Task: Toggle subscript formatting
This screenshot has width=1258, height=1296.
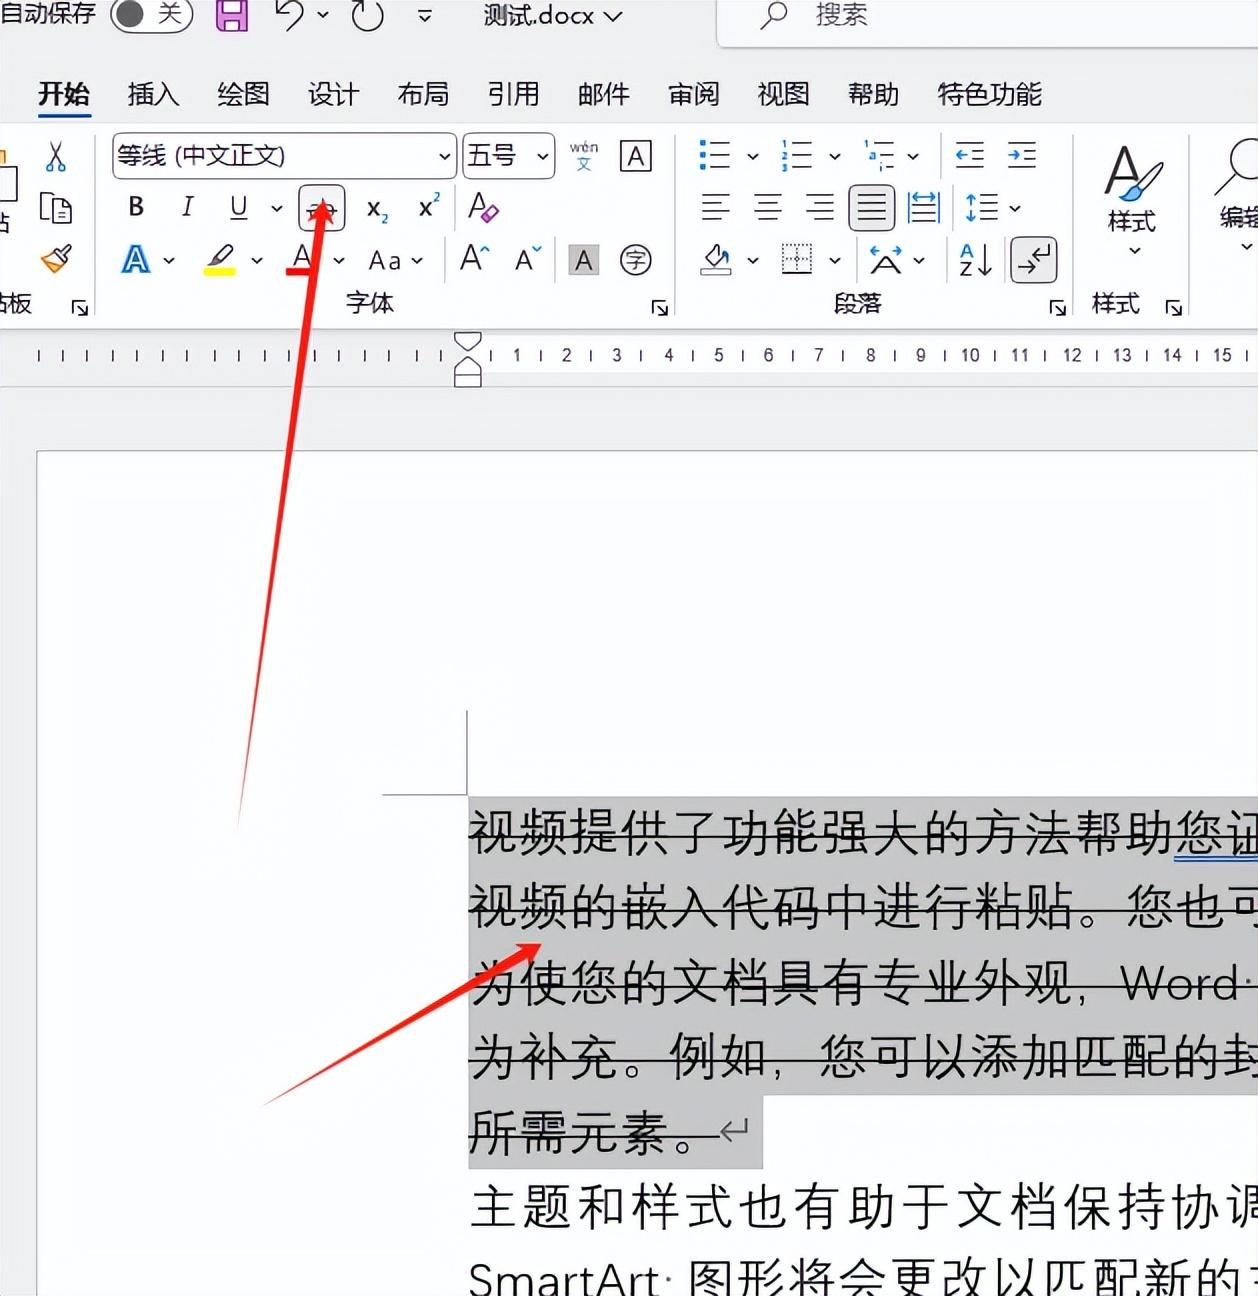Action: pos(377,208)
